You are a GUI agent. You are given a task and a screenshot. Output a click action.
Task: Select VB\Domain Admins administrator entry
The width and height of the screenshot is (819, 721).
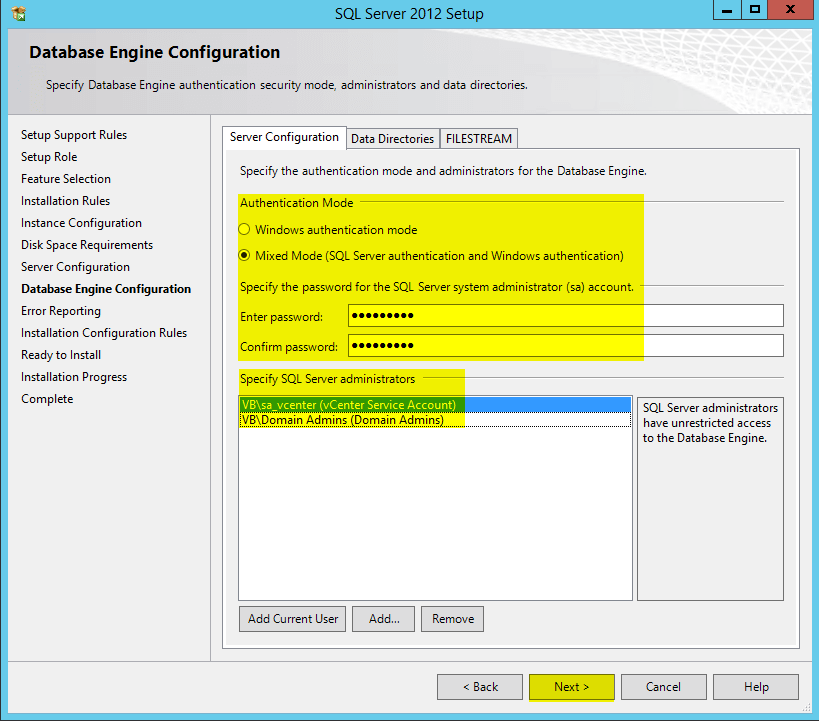pyautogui.click(x=435, y=420)
